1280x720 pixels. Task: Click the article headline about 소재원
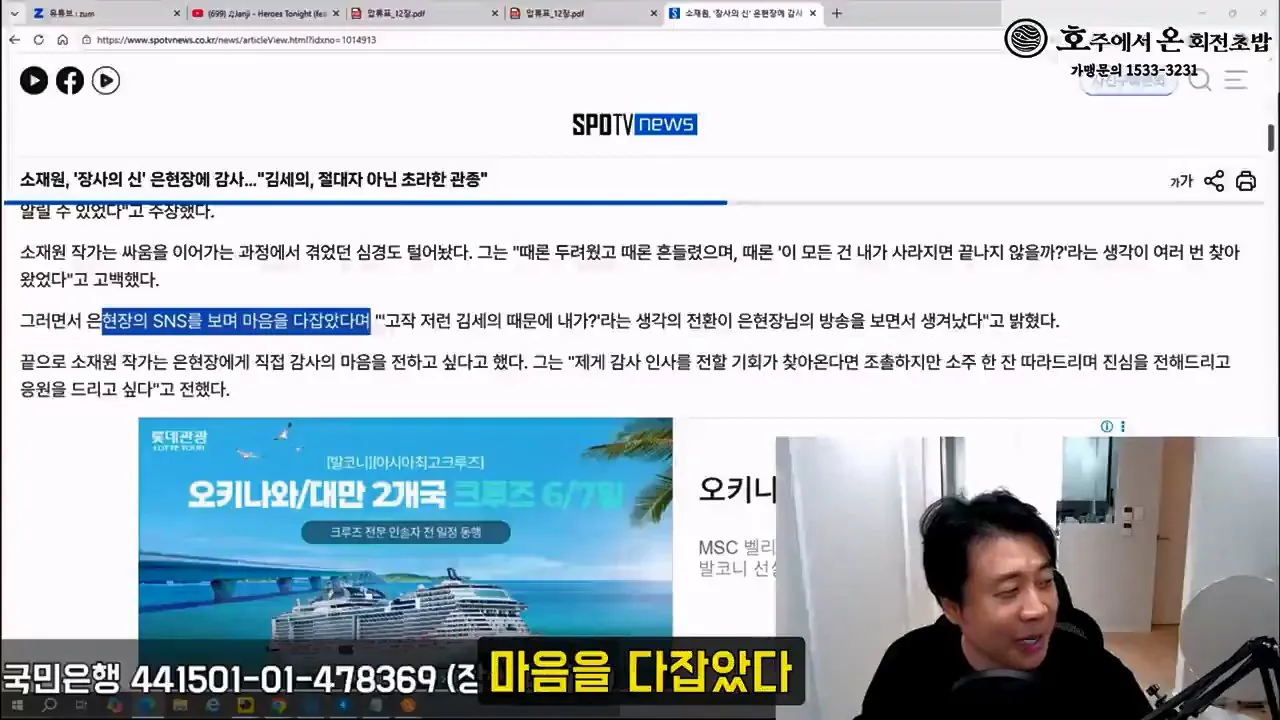(x=254, y=180)
